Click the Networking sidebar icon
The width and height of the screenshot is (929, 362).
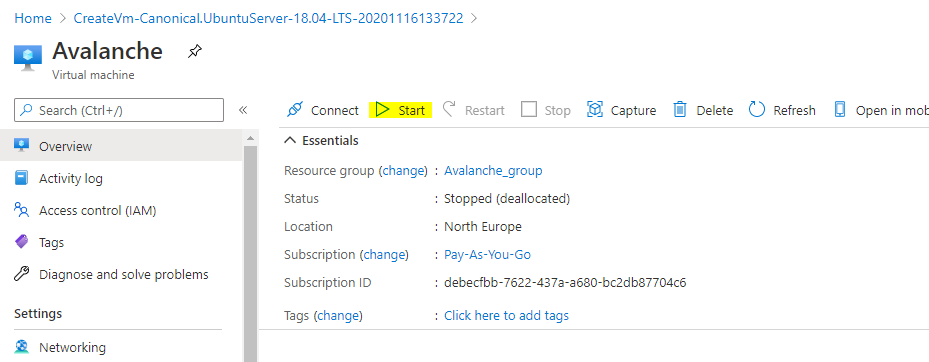(x=22, y=347)
